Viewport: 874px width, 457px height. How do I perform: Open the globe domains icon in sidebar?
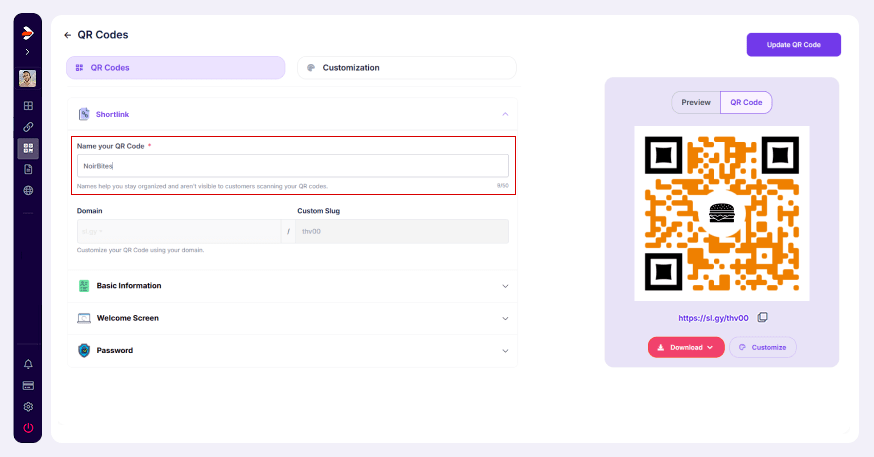pos(28,191)
